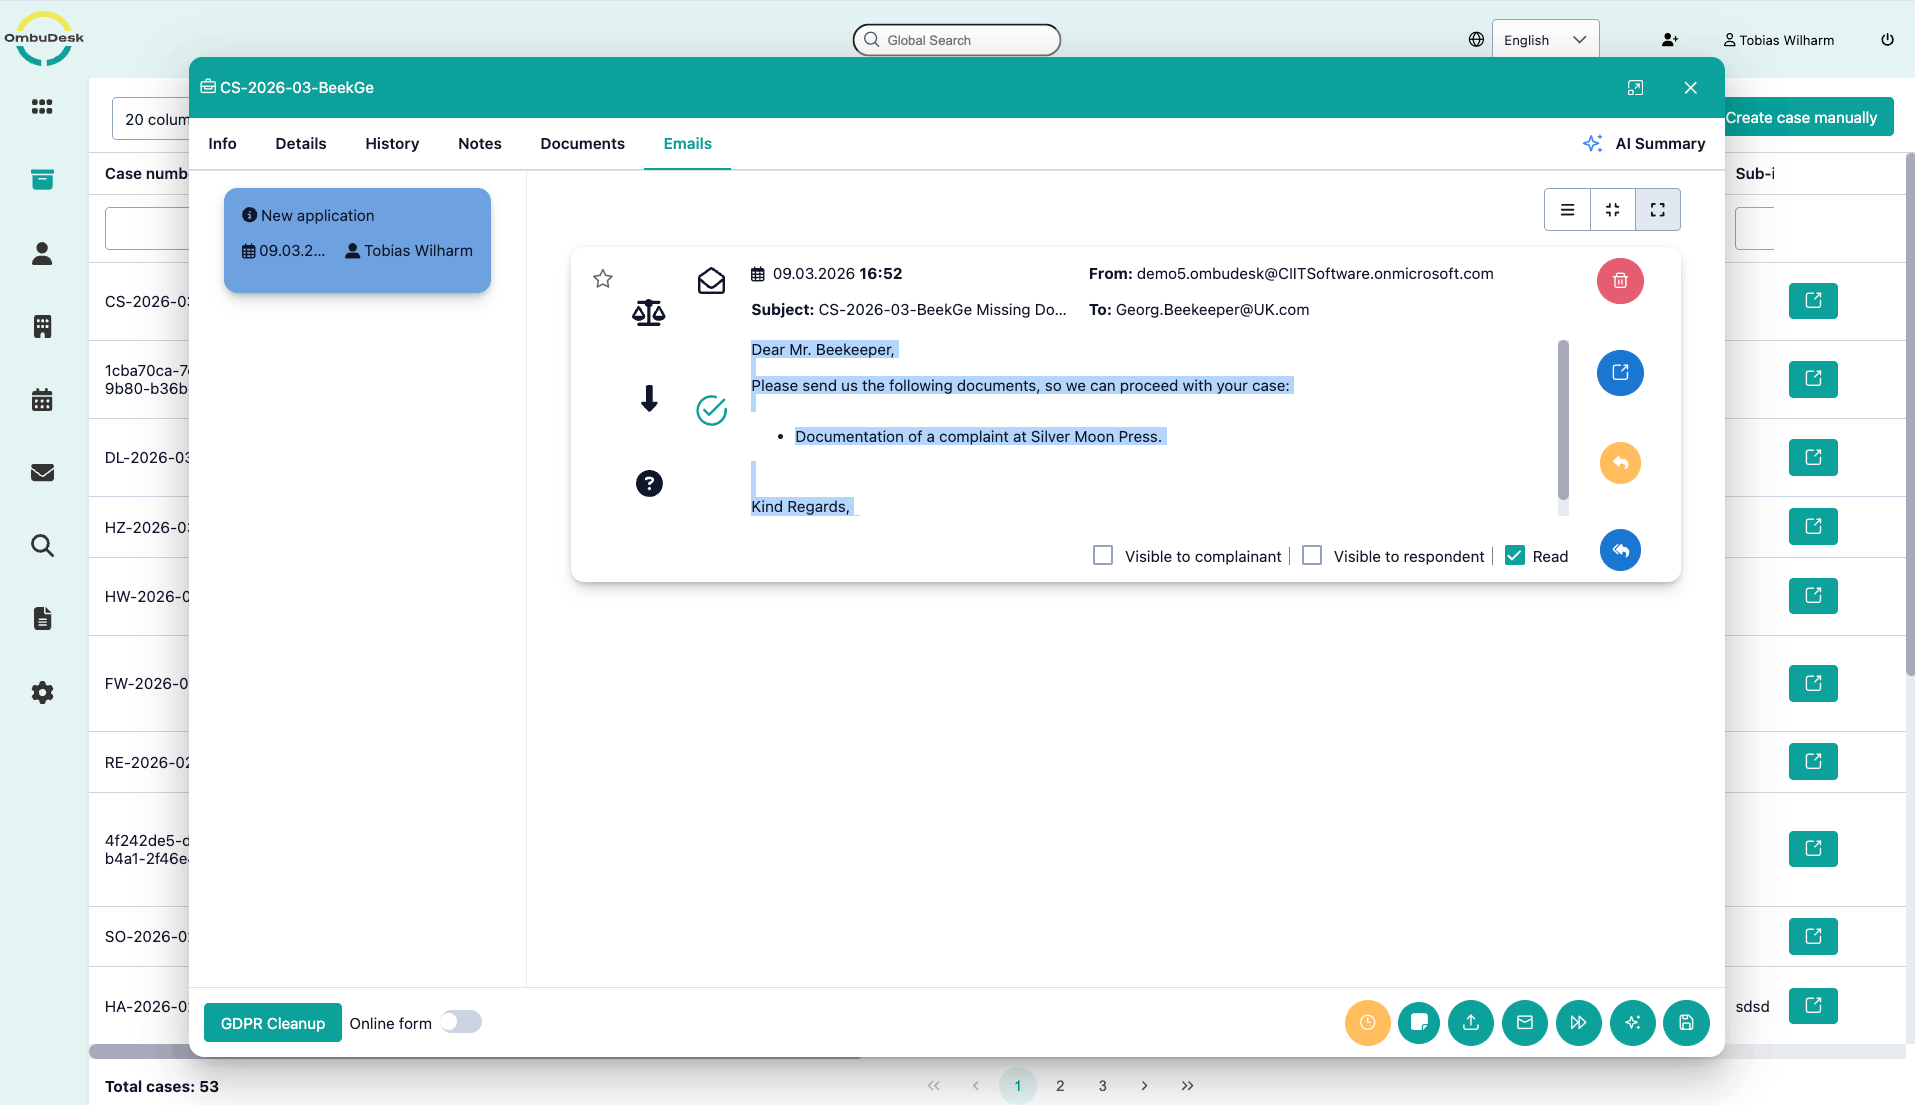This screenshot has height=1105, width=1915.
Task: Click the Global Search field
Action: pos(957,40)
